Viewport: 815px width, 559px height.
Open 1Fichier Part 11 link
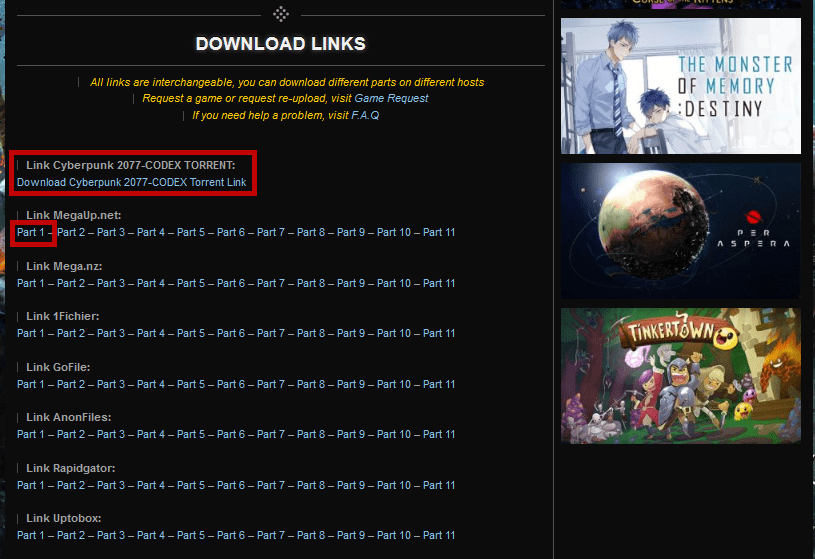click(x=439, y=333)
